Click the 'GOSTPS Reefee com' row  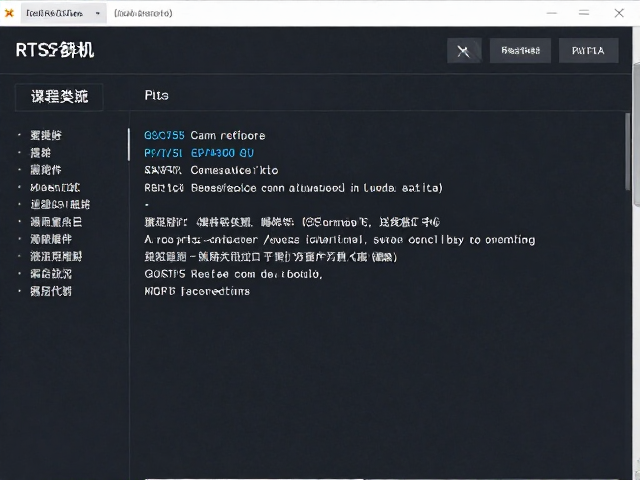233,274
